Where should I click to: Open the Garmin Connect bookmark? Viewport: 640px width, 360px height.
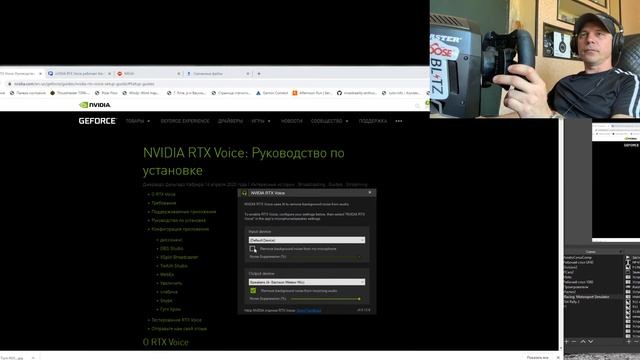pyautogui.click(x=272, y=93)
